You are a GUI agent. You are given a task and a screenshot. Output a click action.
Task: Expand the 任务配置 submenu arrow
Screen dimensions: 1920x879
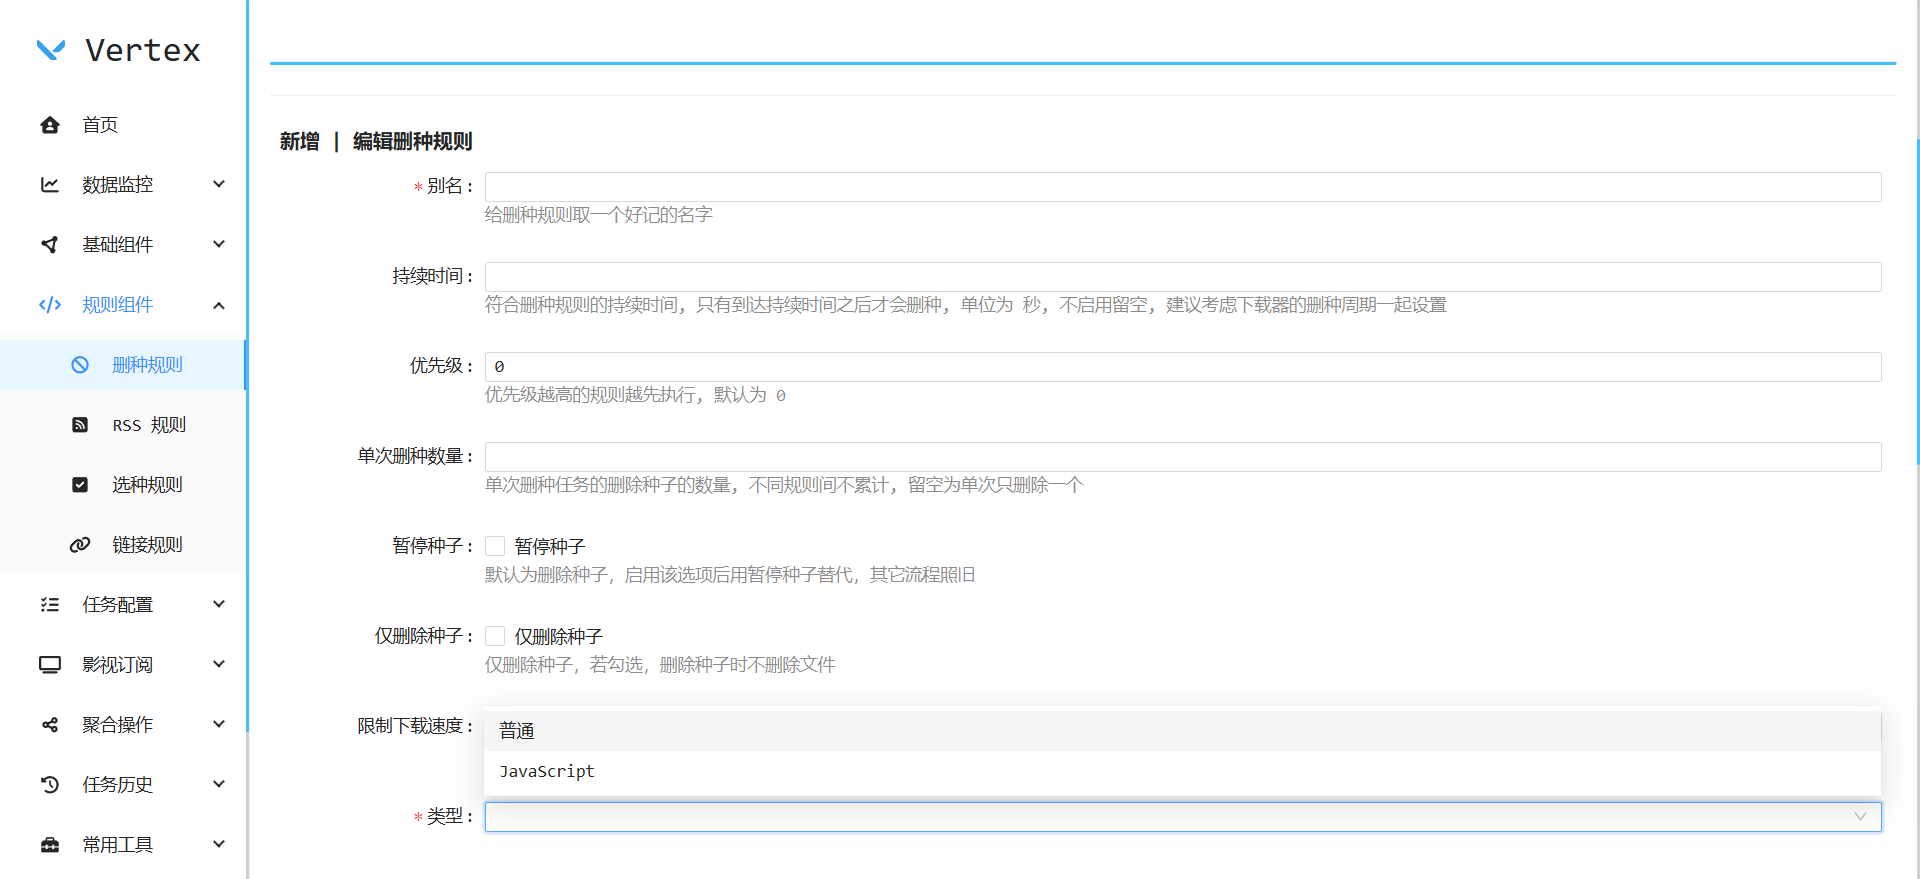pyautogui.click(x=219, y=605)
